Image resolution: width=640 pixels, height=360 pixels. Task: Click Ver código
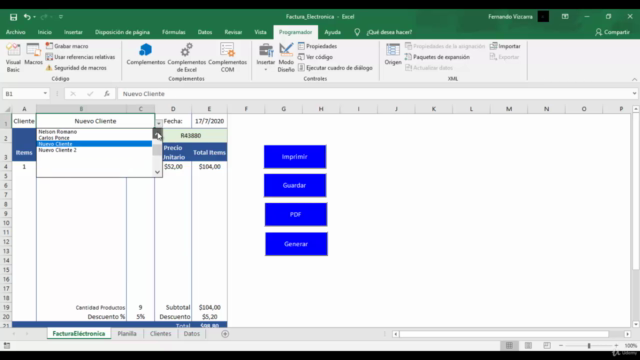click(x=315, y=57)
